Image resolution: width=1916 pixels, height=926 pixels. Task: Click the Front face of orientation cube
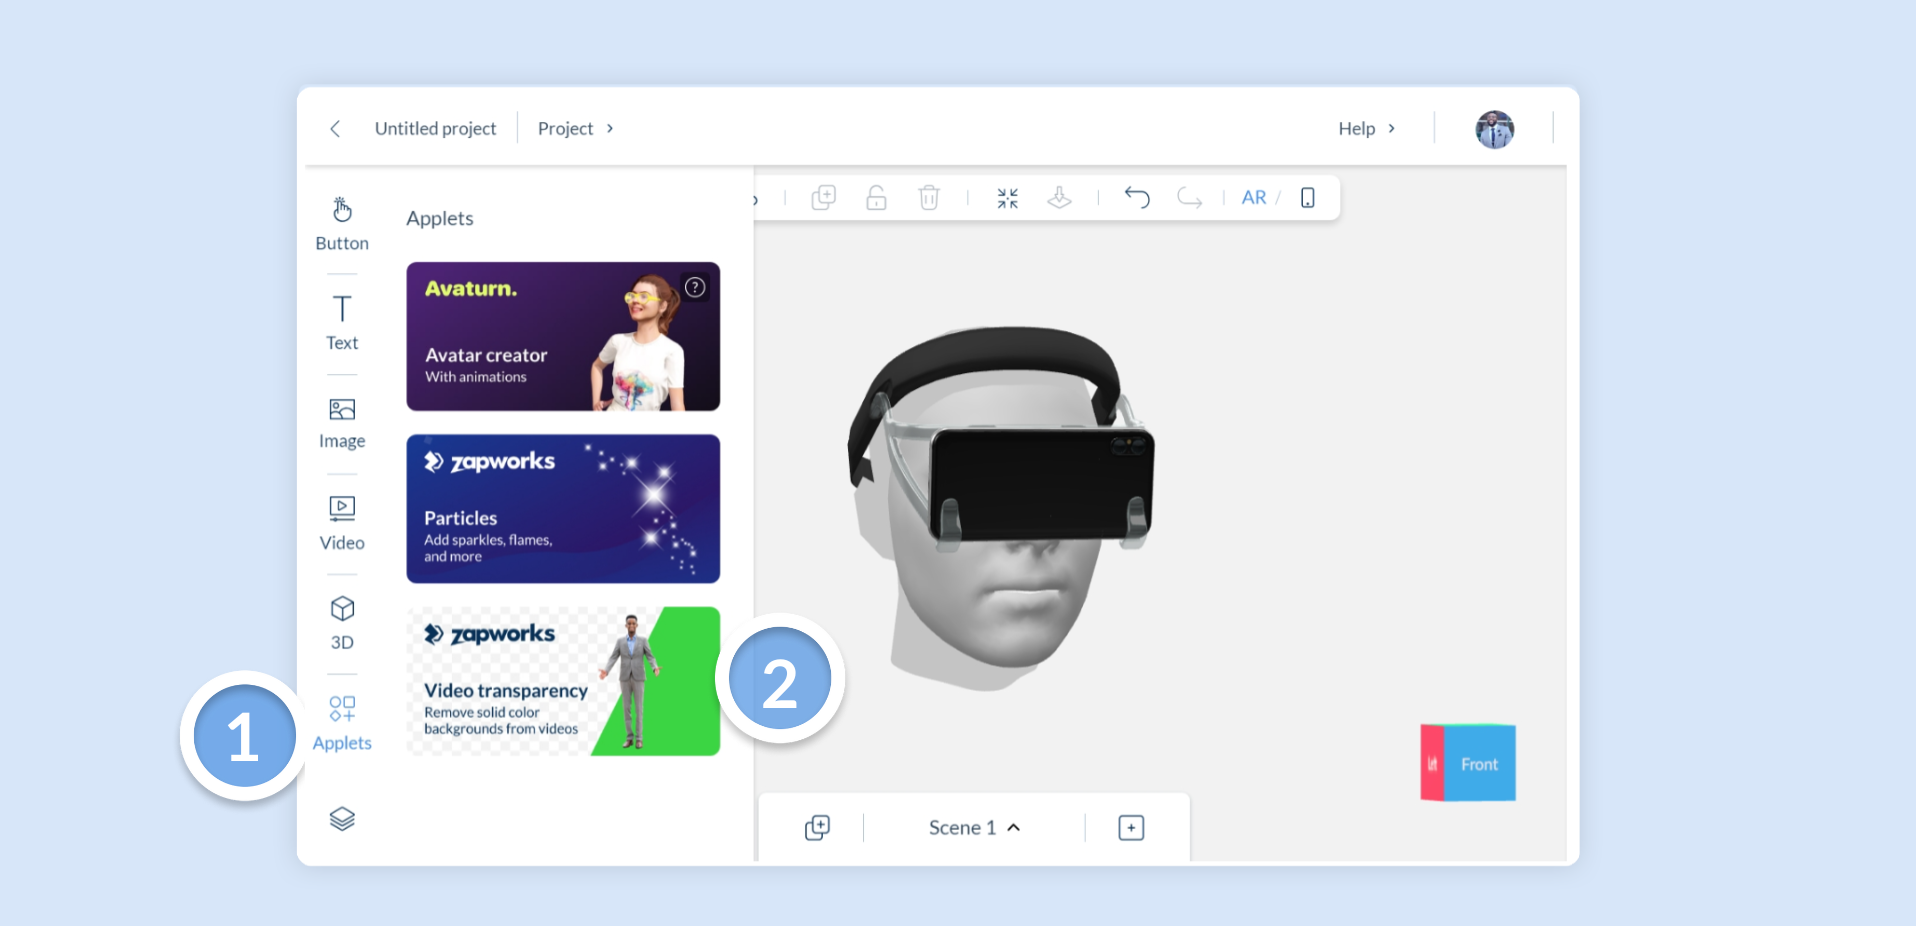(1480, 764)
